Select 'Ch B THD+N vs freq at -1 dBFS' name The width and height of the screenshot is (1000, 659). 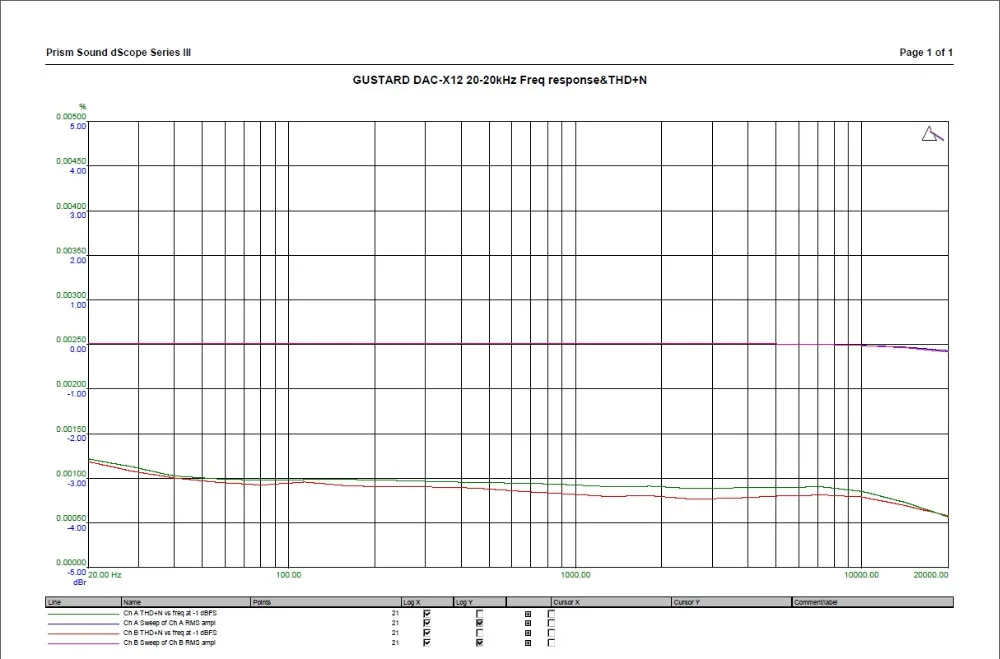click(170, 633)
